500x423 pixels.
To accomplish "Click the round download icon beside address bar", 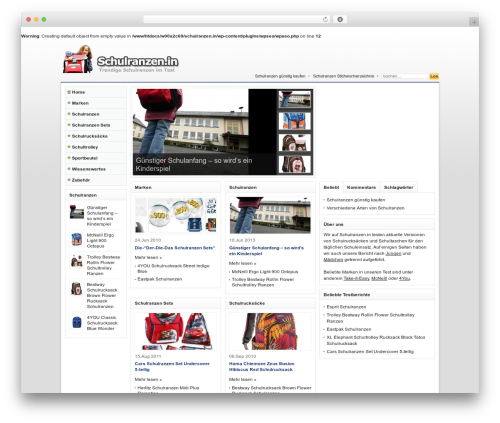I will [340, 20].
